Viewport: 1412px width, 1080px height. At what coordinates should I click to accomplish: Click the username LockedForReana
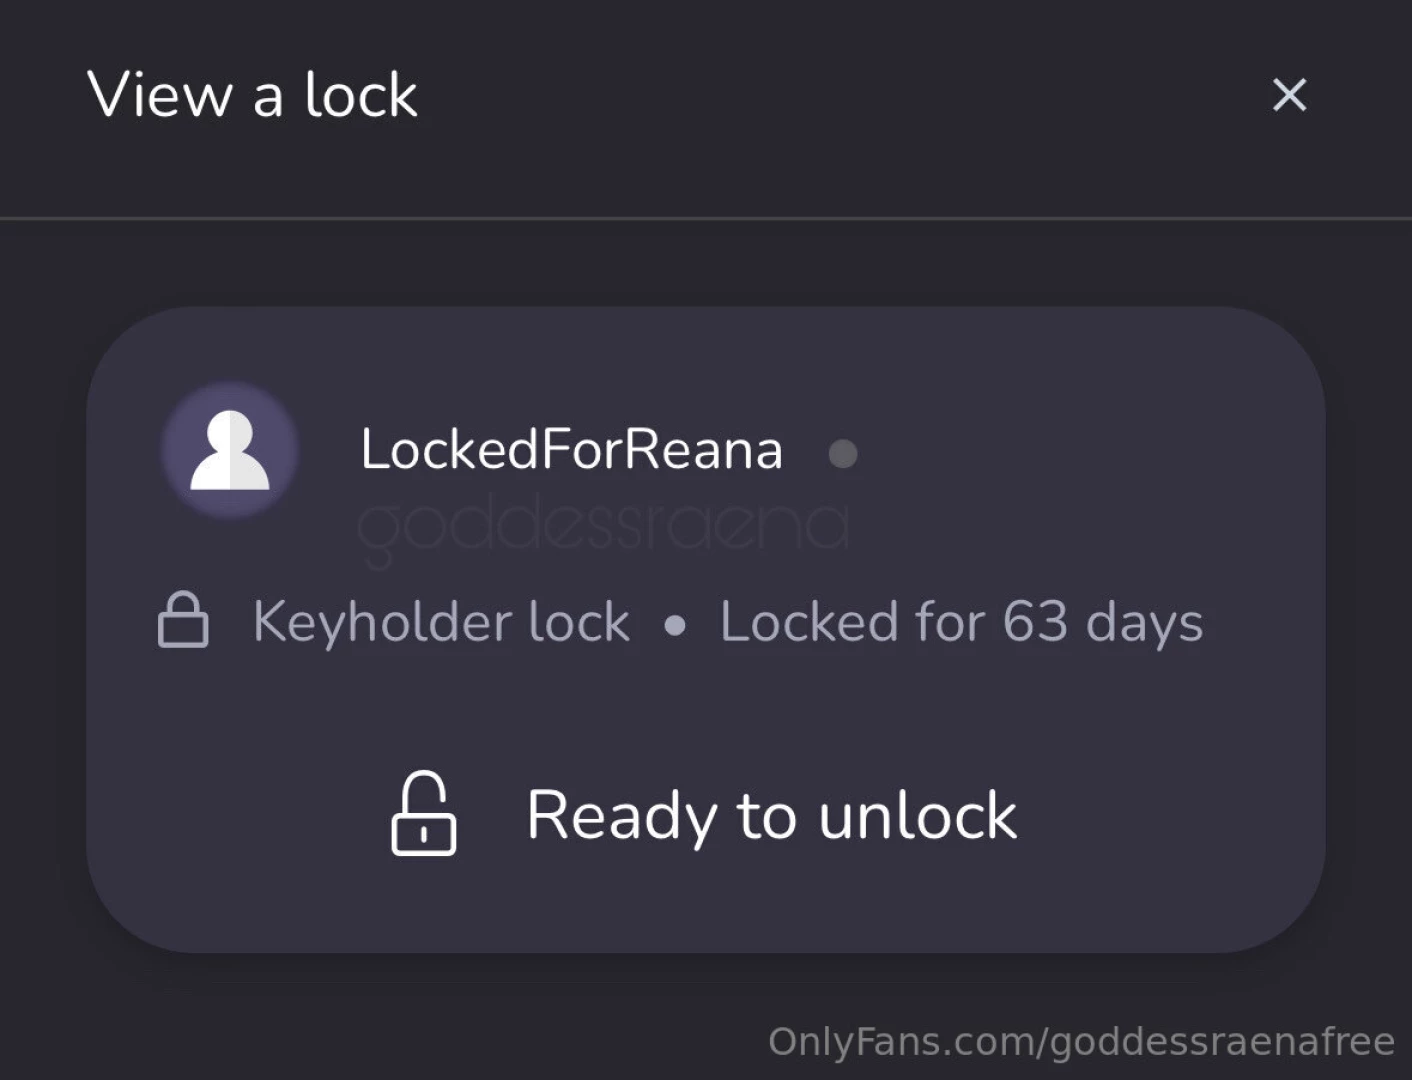pyautogui.click(x=572, y=450)
